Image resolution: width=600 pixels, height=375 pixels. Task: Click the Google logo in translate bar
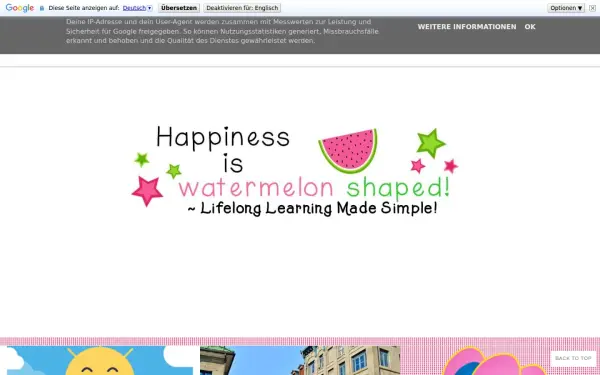[20, 8]
